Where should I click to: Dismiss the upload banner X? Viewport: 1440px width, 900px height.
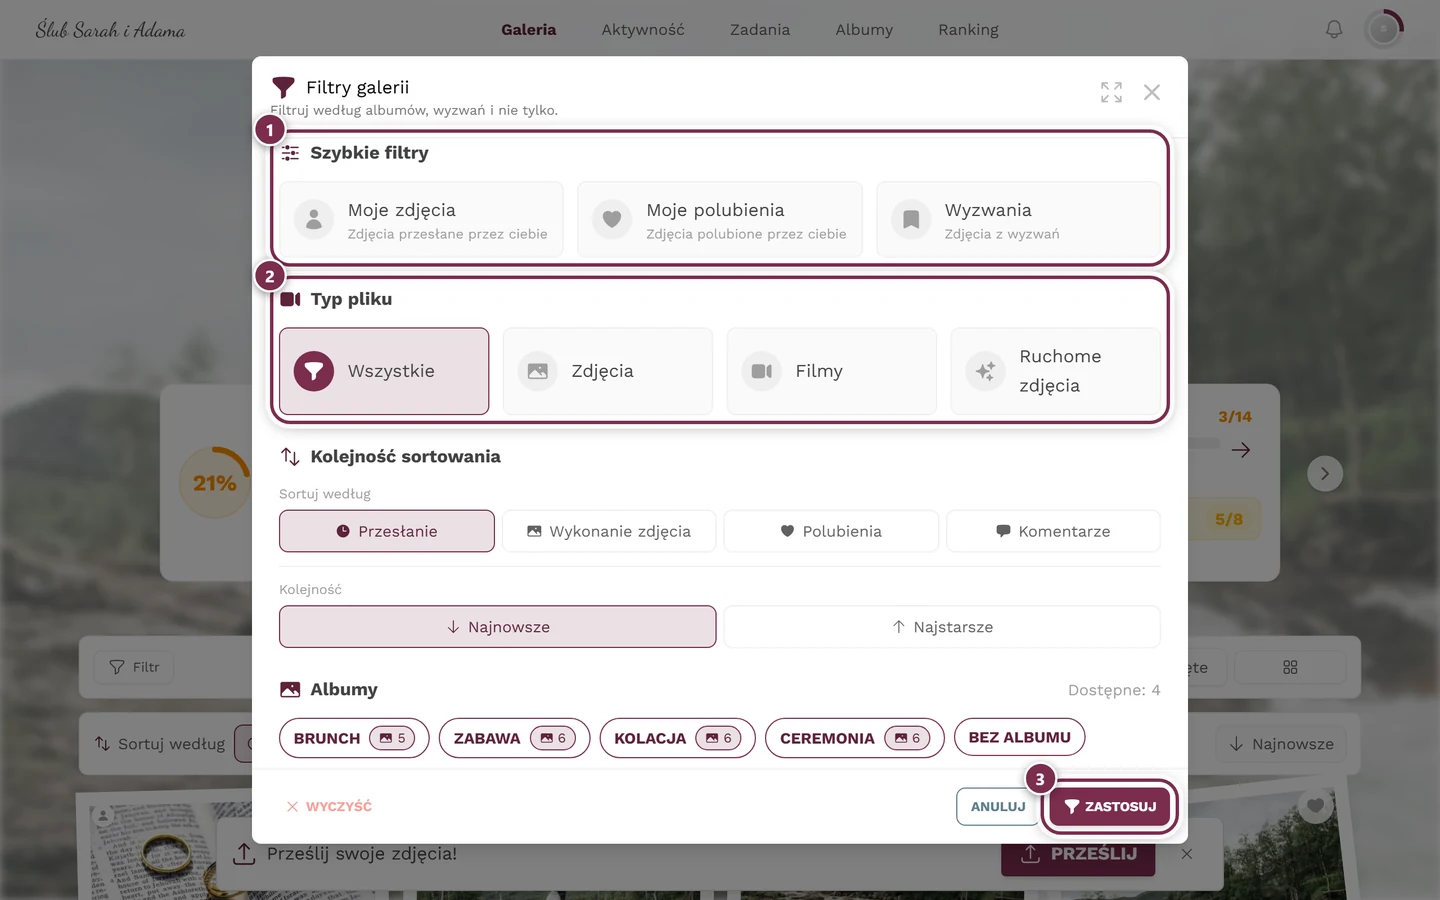(x=1187, y=854)
